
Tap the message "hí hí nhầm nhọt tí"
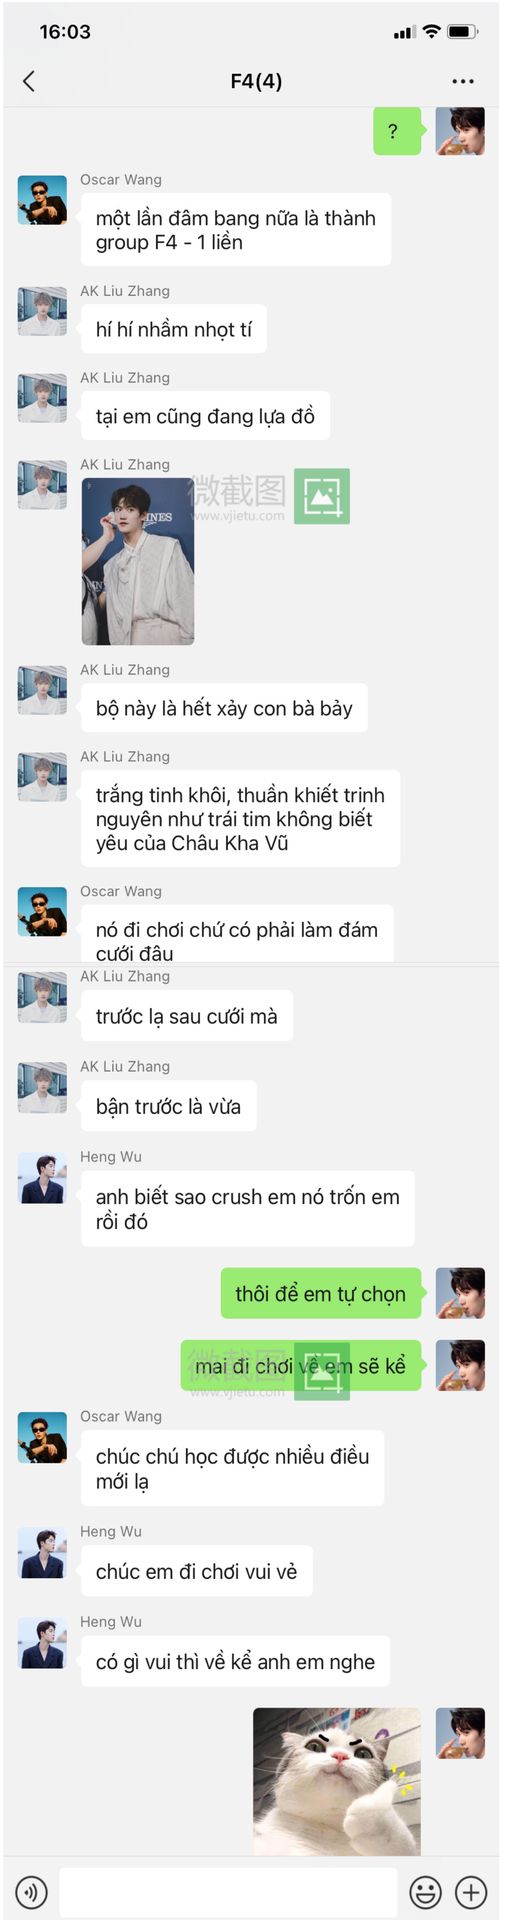(x=174, y=329)
